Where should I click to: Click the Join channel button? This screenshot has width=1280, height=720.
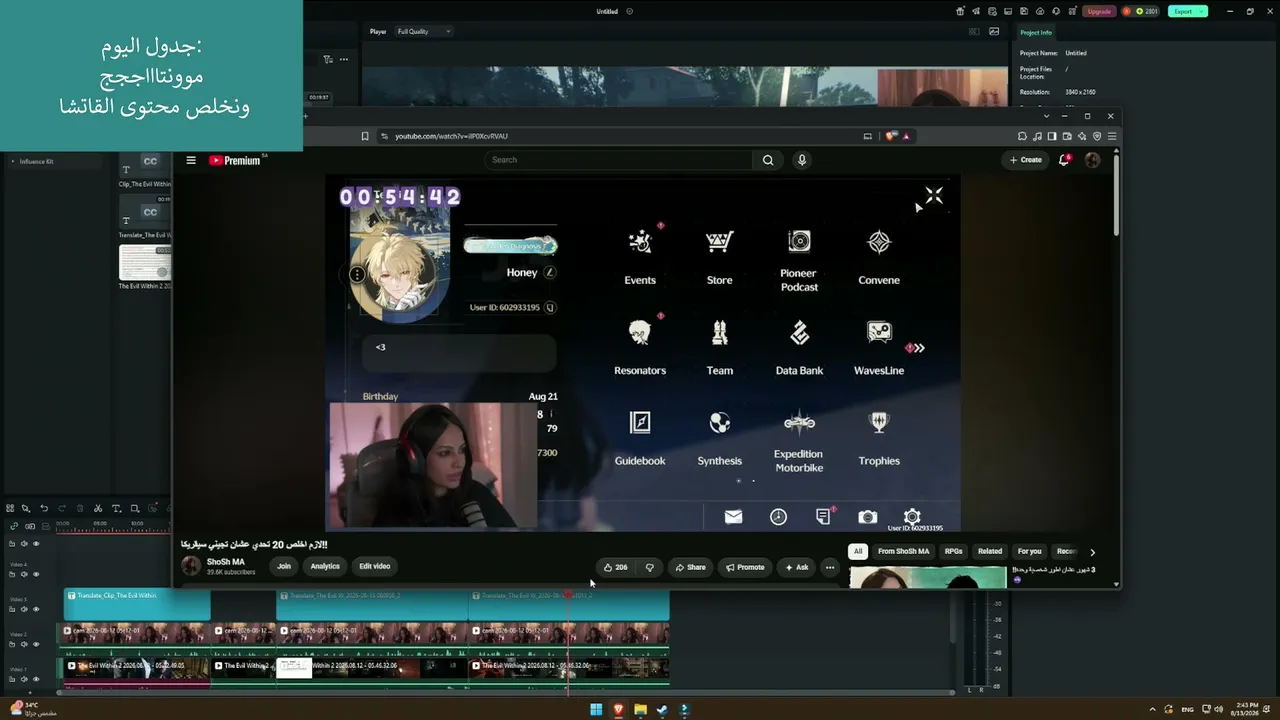tap(284, 566)
